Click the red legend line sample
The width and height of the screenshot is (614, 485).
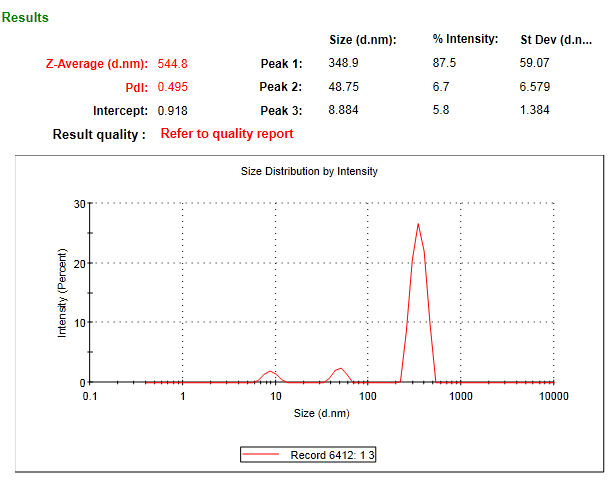pyautogui.click(x=263, y=455)
